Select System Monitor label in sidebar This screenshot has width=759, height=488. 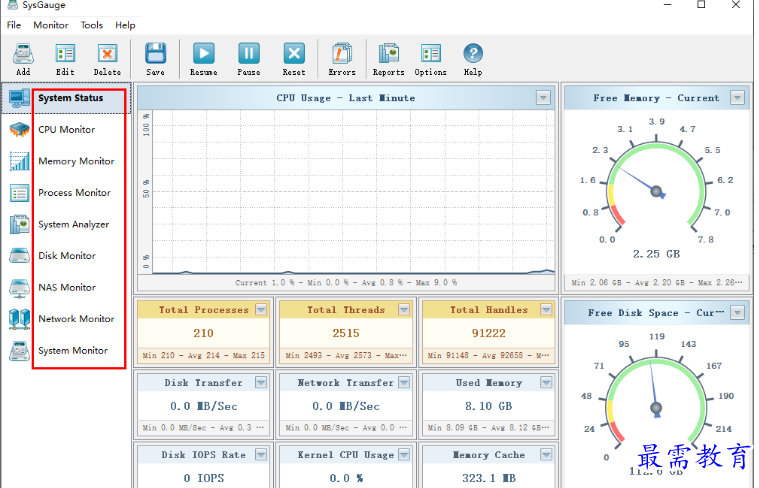tap(73, 351)
